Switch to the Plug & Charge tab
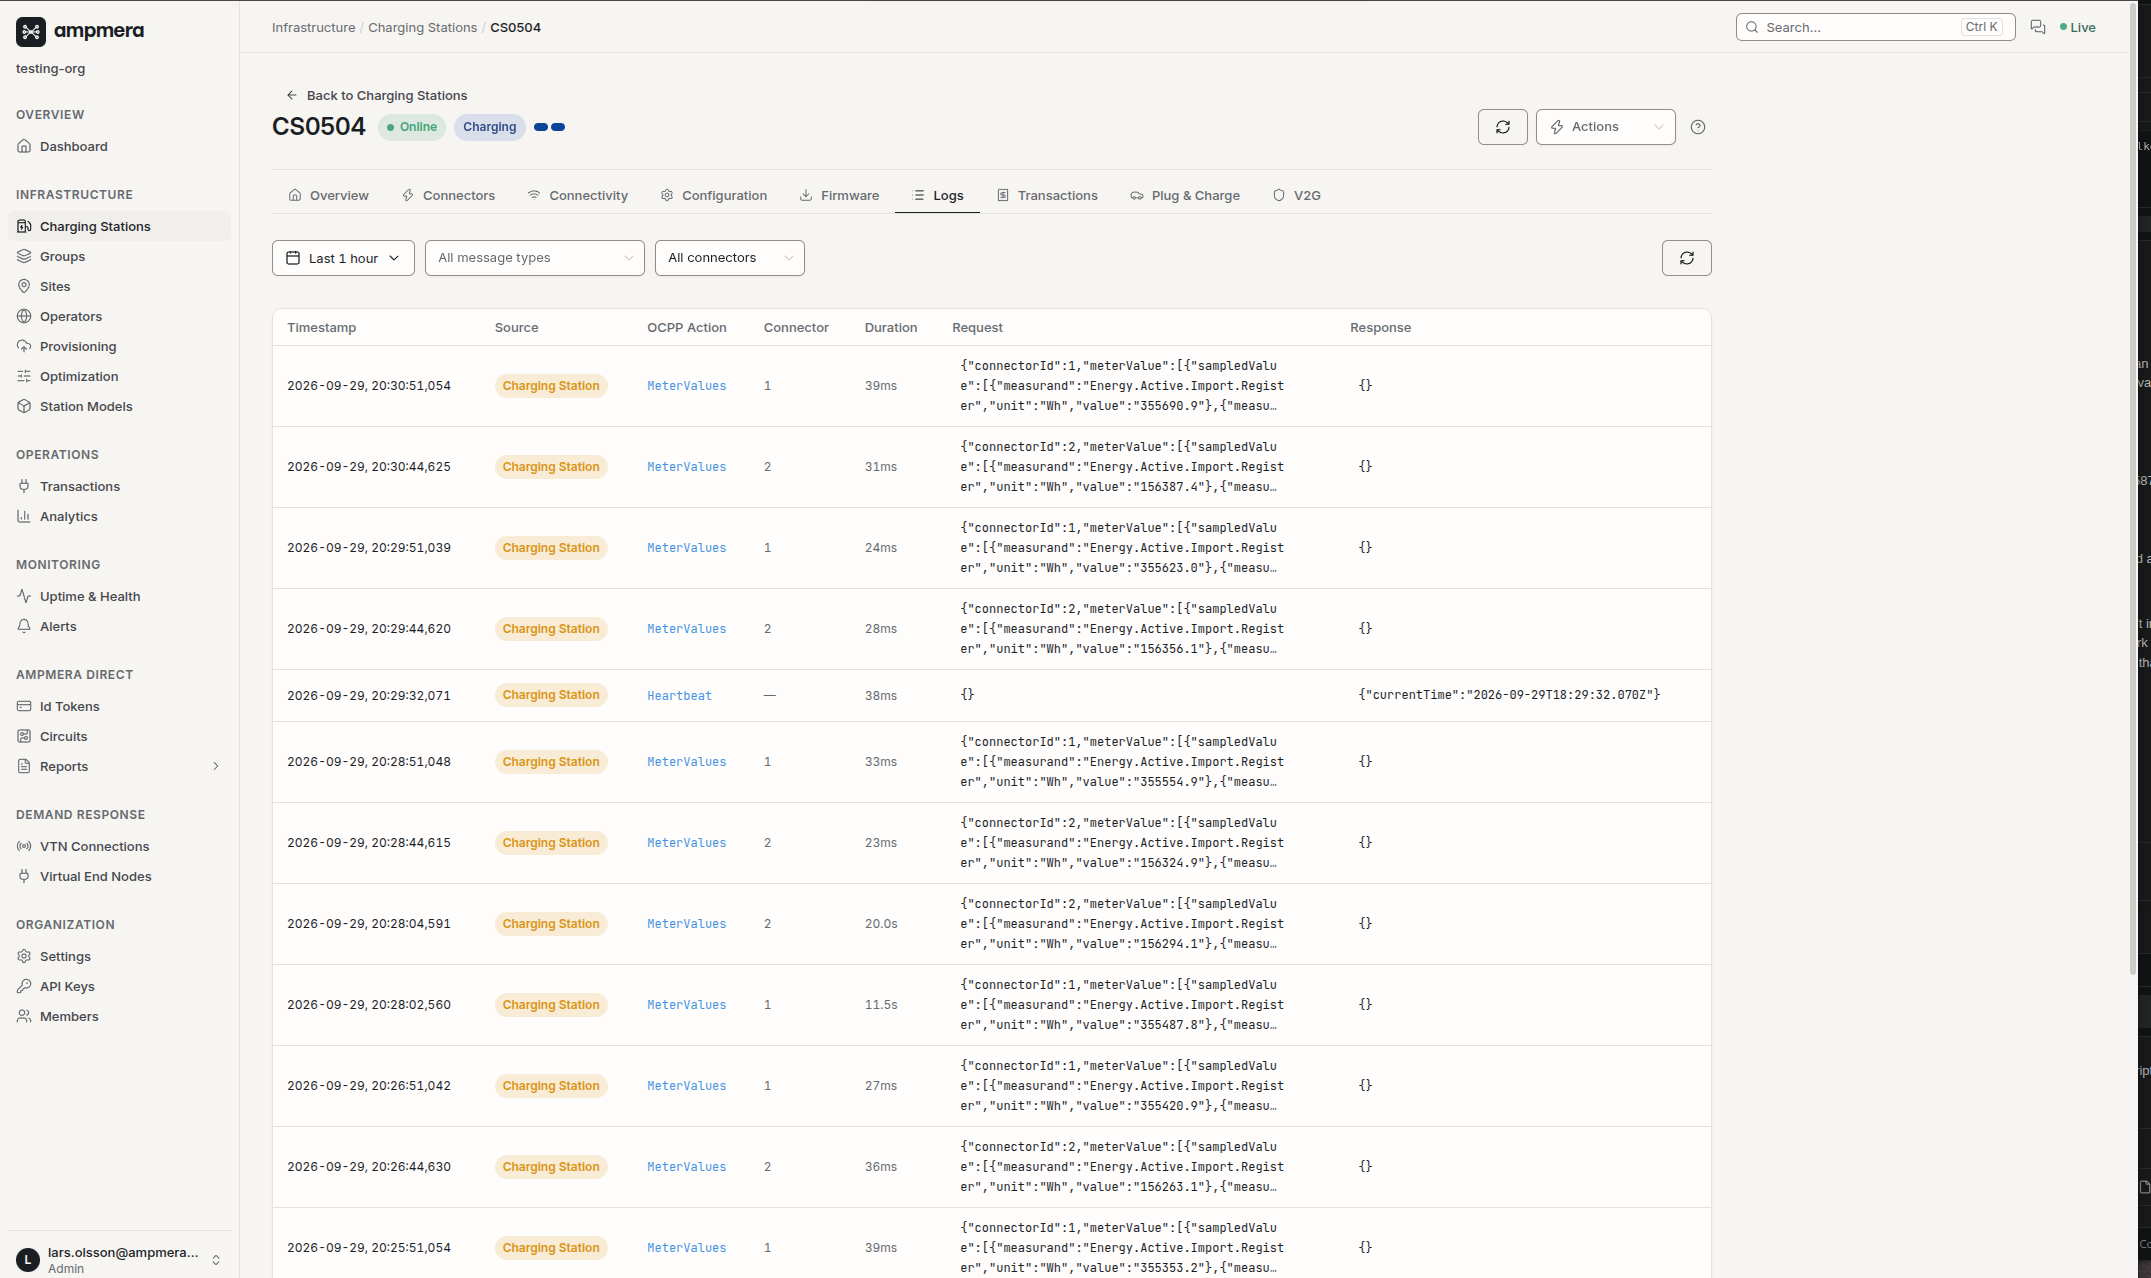The width and height of the screenshot is (2151, 1278). [x=1185, y=195]
